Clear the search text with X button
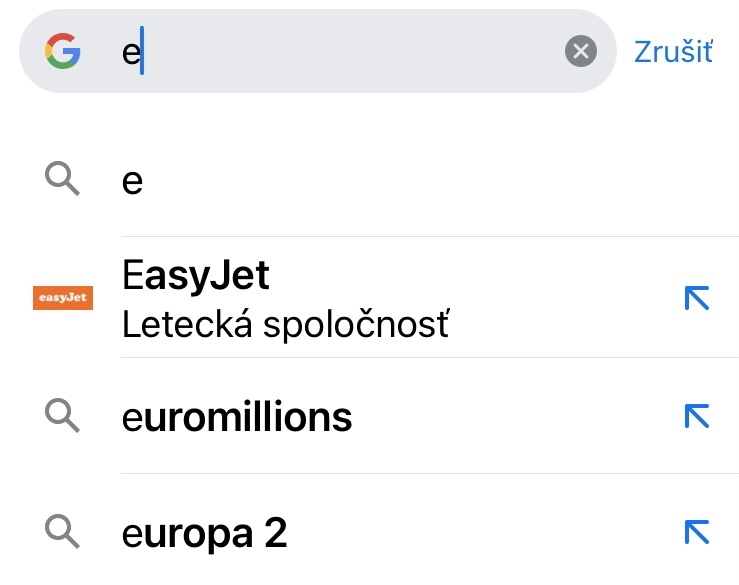This screenshot has width=739, height=585. click(x=580, y=51)
